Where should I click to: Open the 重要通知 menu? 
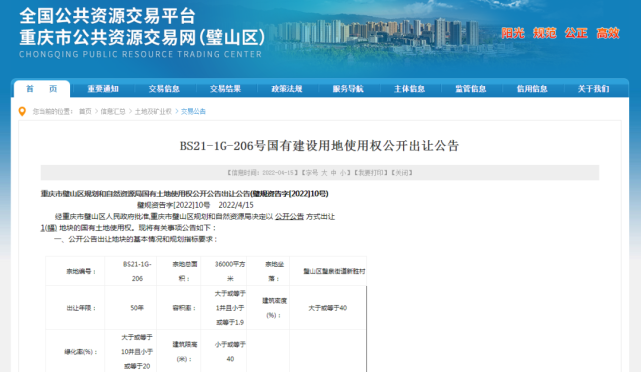pos(103,89)
